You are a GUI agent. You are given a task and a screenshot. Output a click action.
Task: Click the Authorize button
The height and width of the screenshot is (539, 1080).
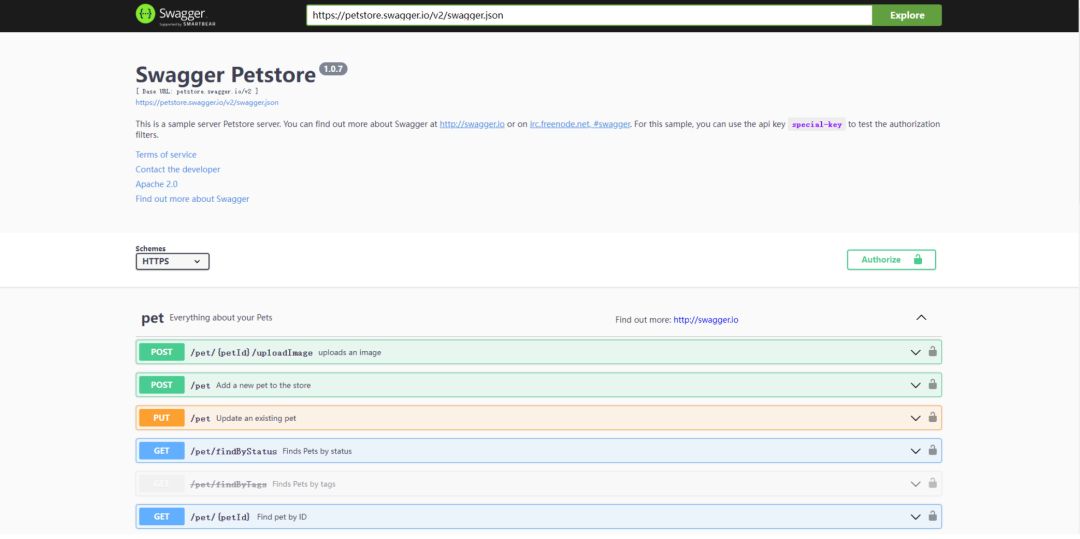(891, 260)
